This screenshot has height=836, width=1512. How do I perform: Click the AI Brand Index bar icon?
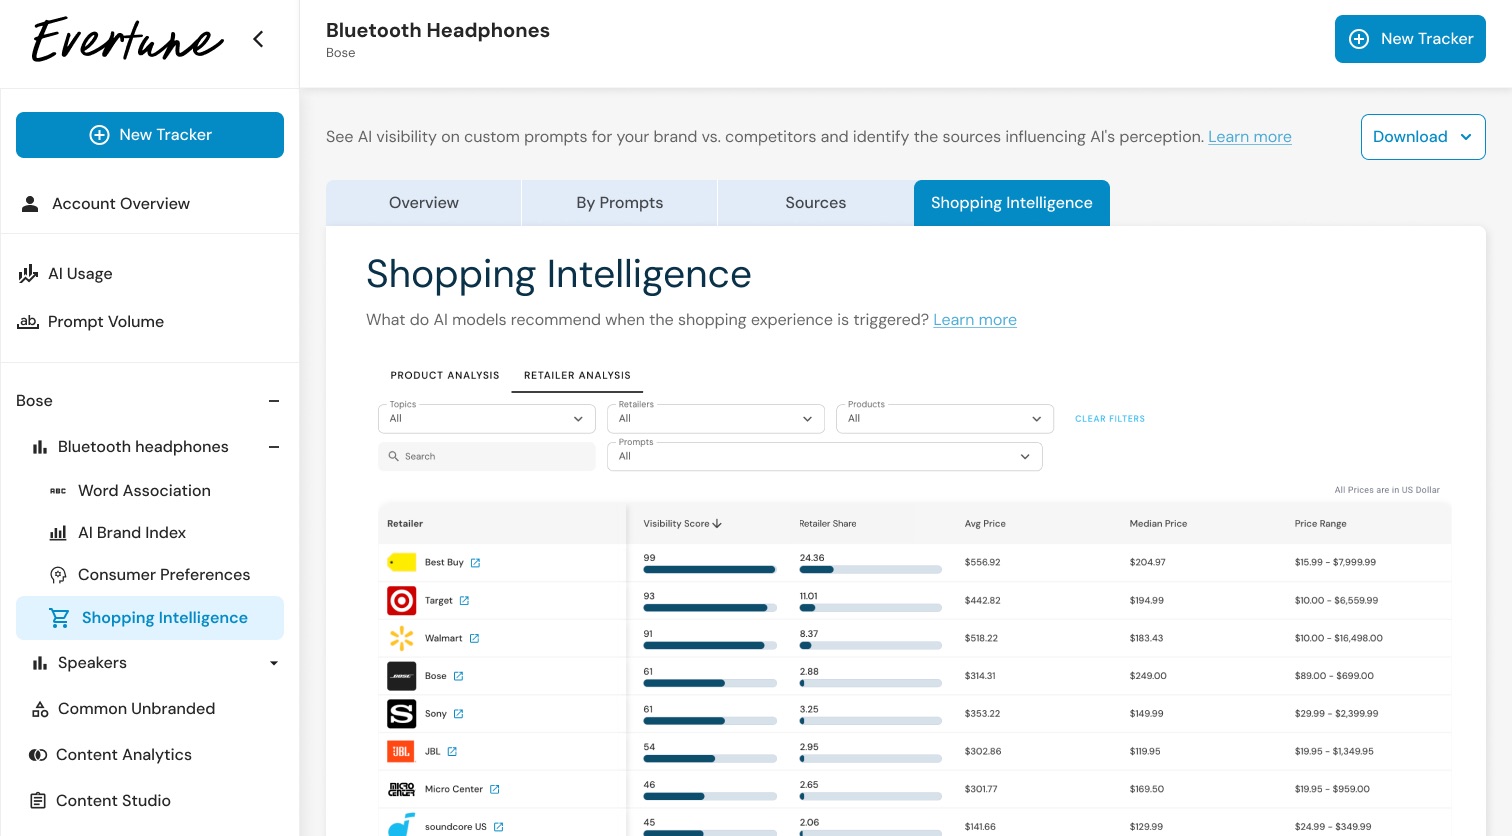click(x=58, y=533)
